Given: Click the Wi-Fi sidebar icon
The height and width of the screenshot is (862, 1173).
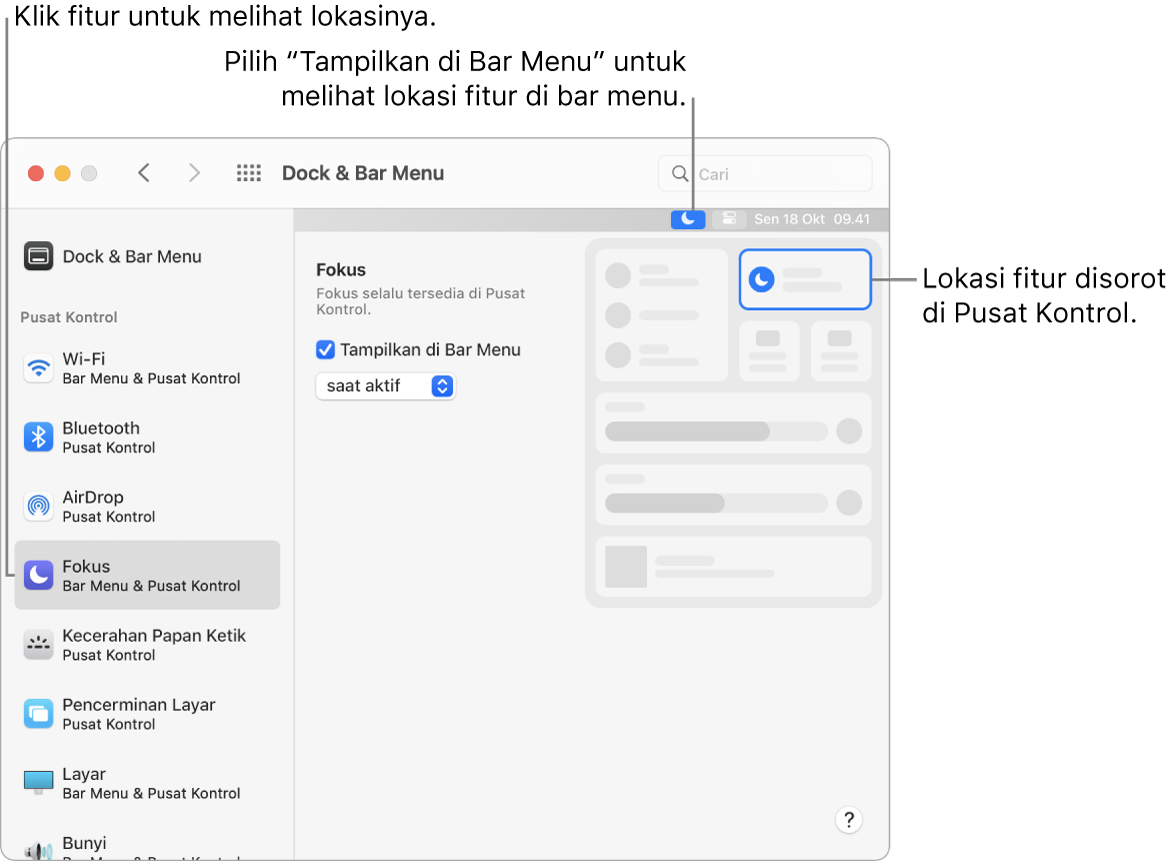Looking at the screenshot, I should [38, 368].
